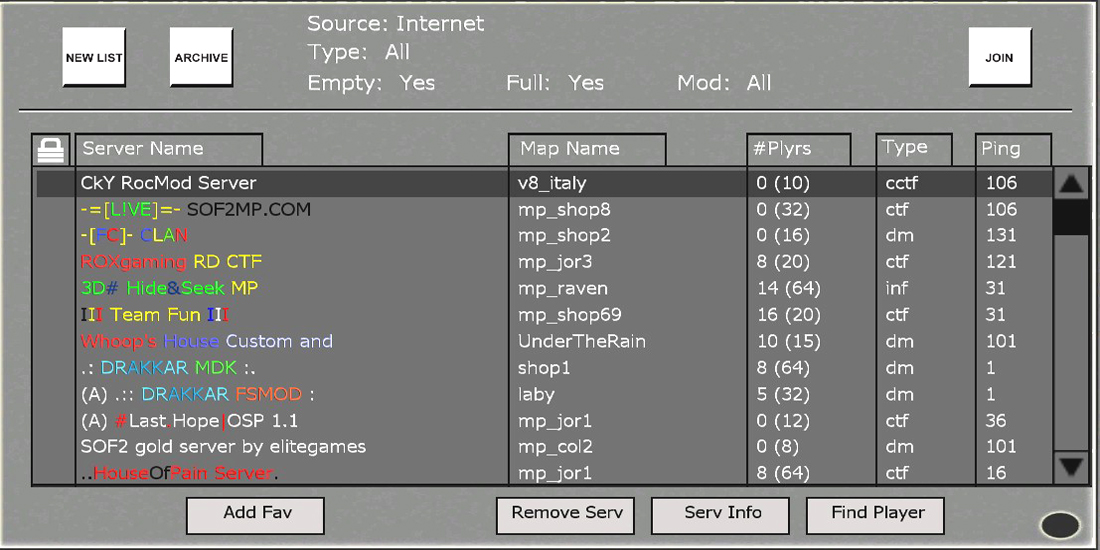Click the Find Player button
The height and width of the screenshot is (550, 1100).
877,514
